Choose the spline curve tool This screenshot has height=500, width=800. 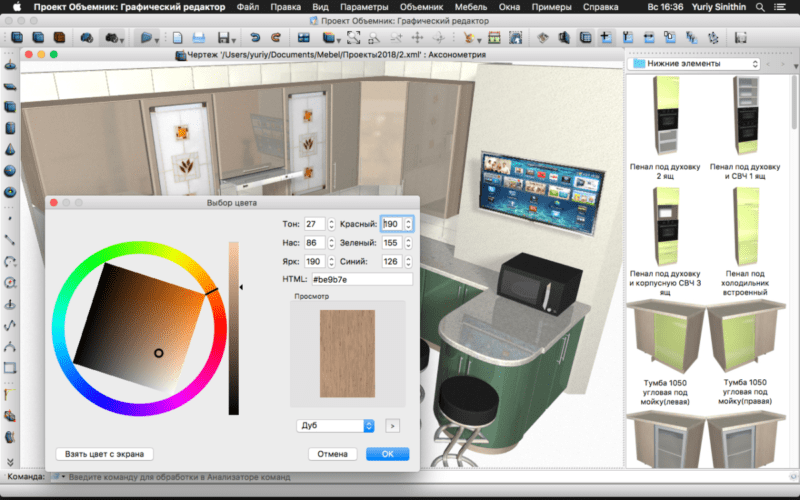pos(10,325)
